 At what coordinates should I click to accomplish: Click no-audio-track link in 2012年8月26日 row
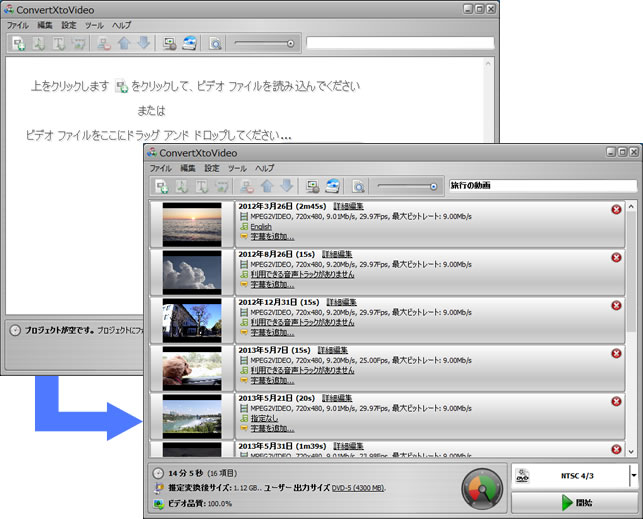point(302,274)
